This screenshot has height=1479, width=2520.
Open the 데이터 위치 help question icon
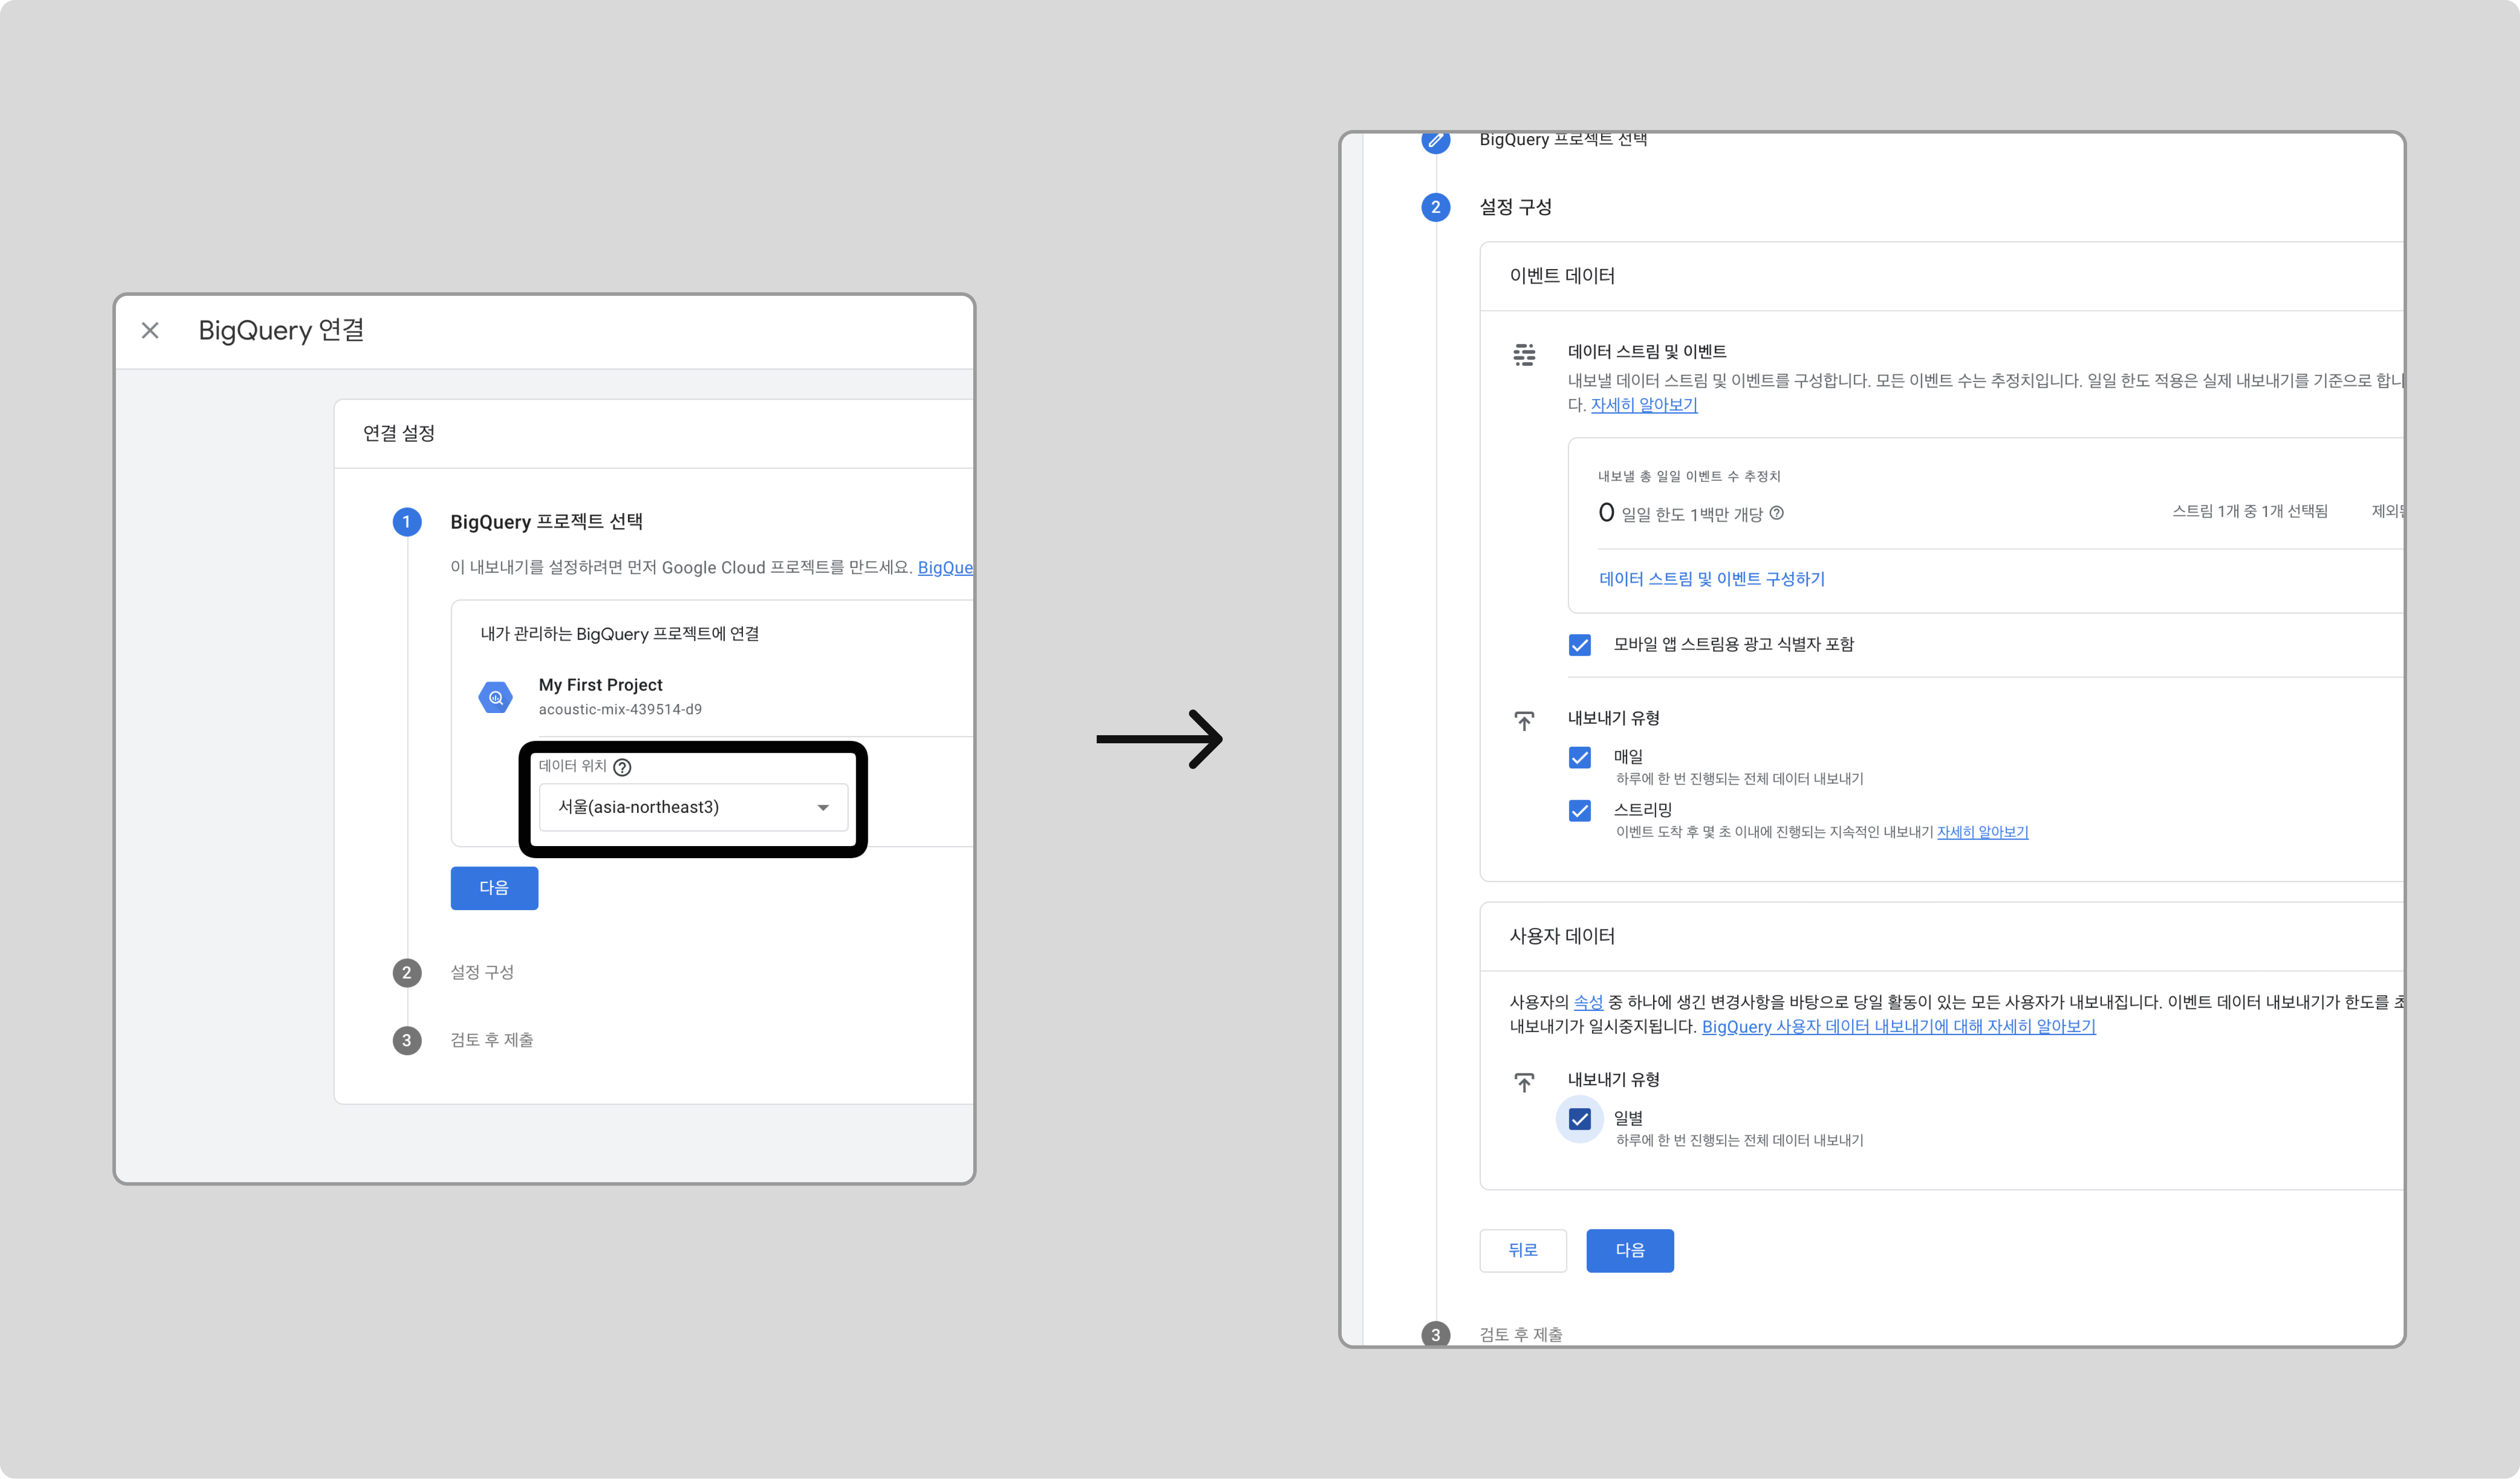click(x=622, y=767)
